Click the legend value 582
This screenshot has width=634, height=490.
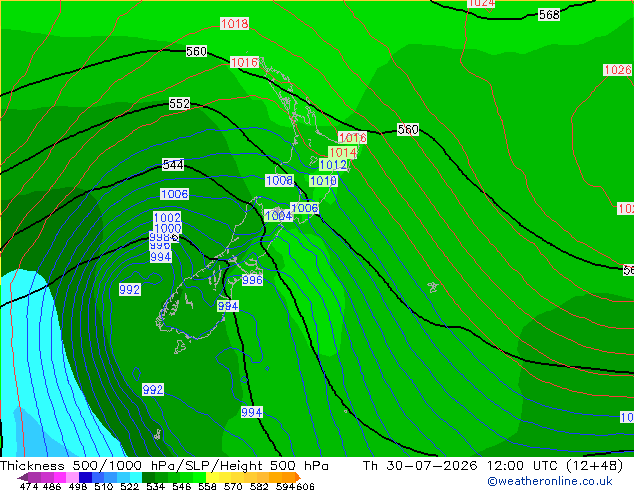point(259,486)
